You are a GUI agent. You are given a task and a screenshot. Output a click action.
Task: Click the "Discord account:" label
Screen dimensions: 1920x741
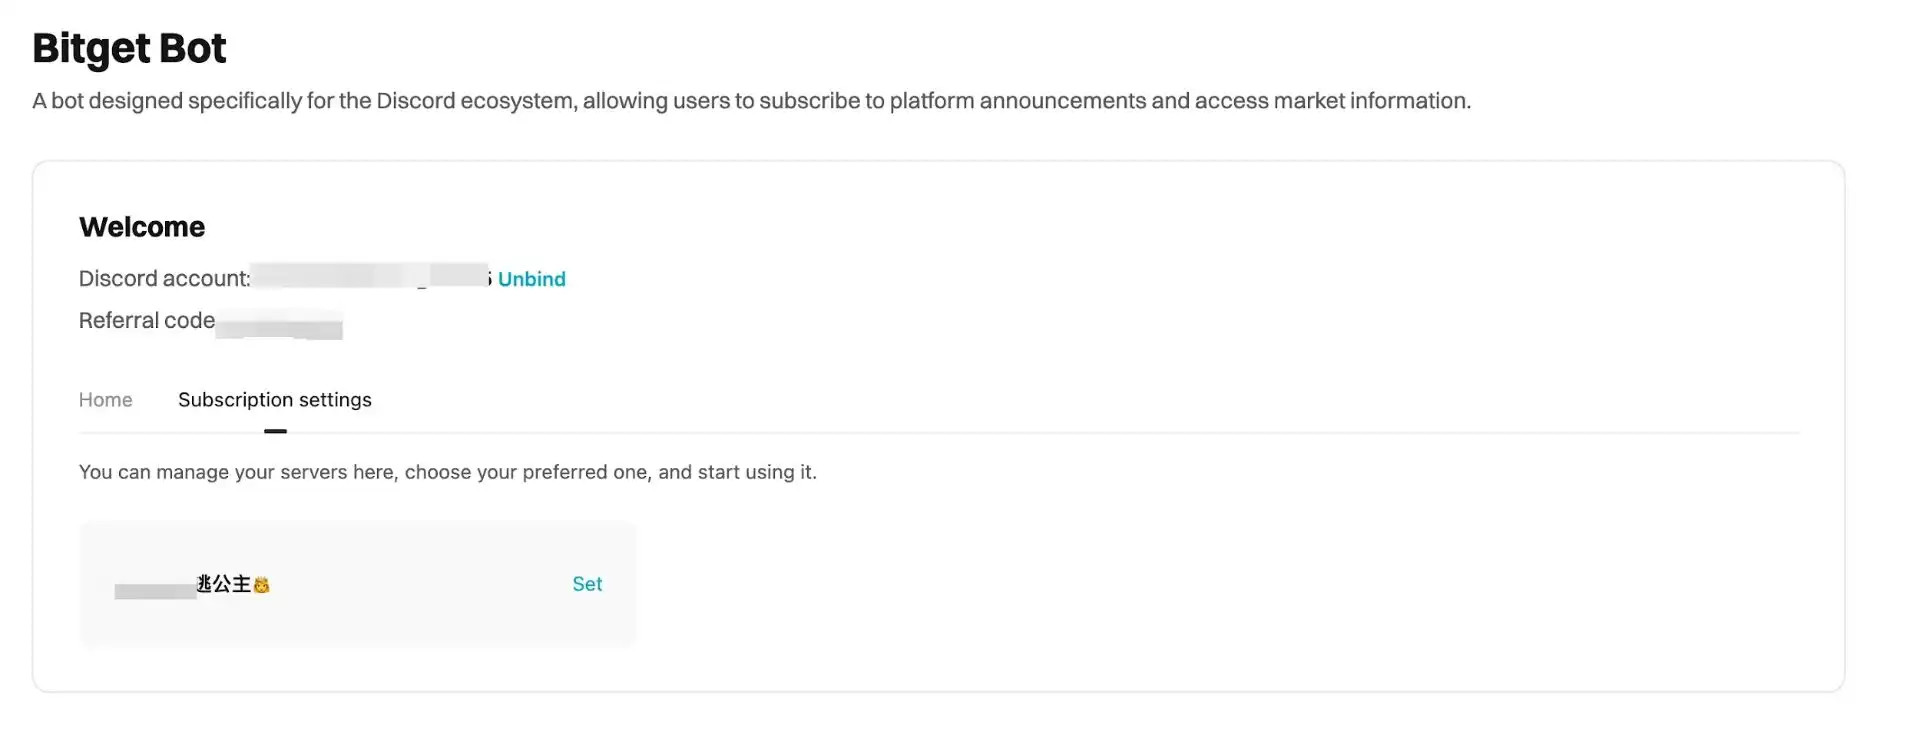tap(164, 279)
